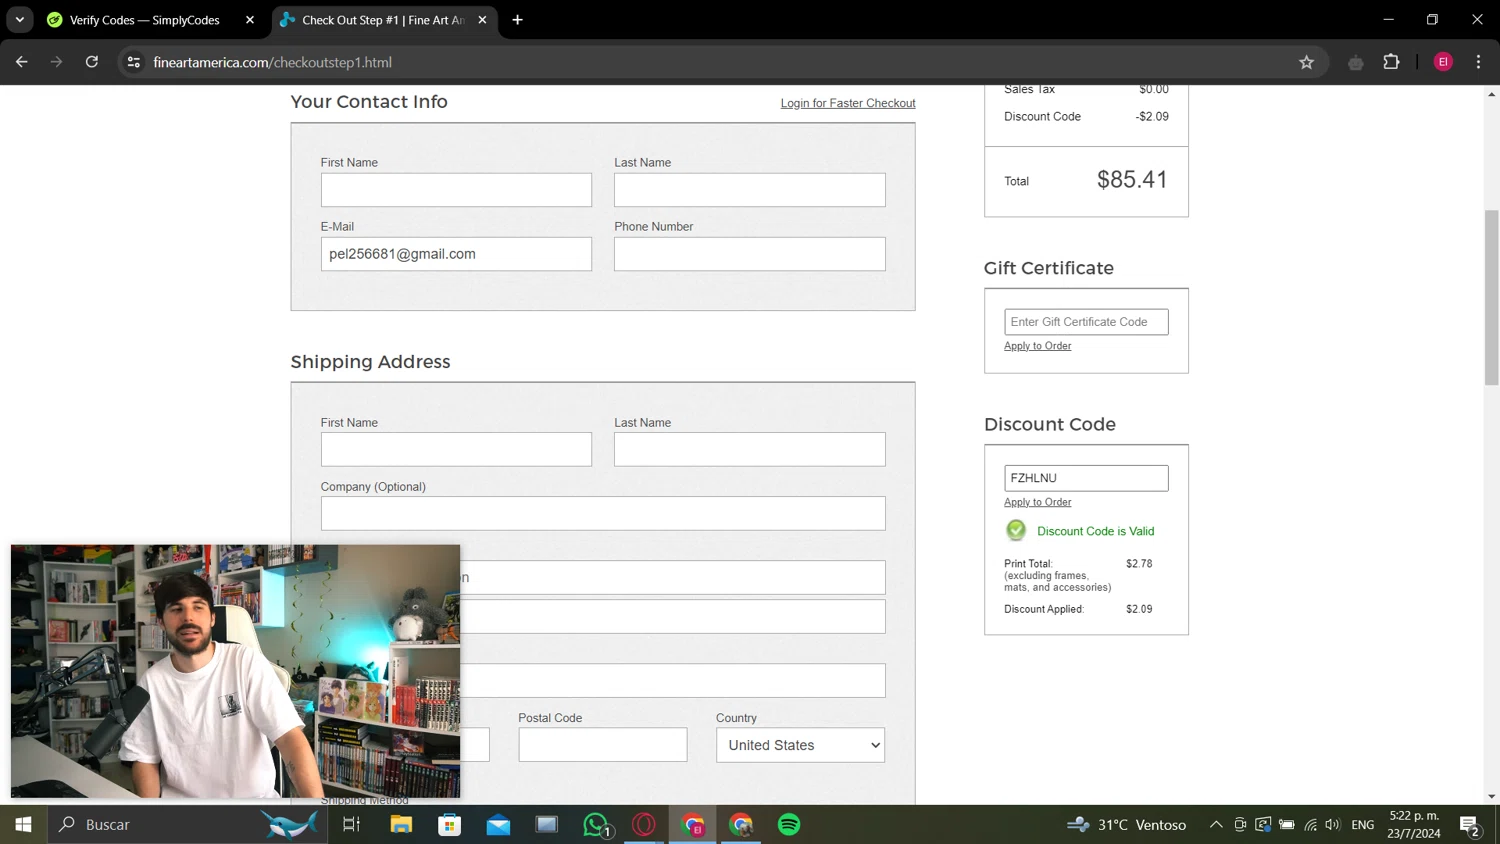Switch to the Verify Codes SimplyCodes tab
Image resolution: width=1500 pixels, height=844 pixels.
[145, 20]
